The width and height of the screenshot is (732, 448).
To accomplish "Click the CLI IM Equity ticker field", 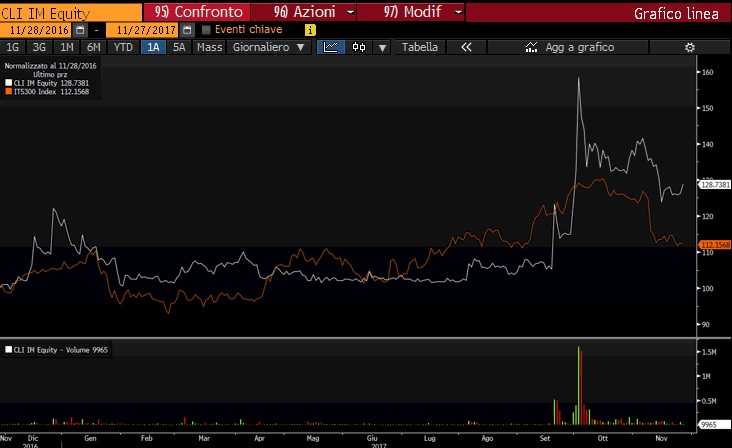I will click(70, 13).
